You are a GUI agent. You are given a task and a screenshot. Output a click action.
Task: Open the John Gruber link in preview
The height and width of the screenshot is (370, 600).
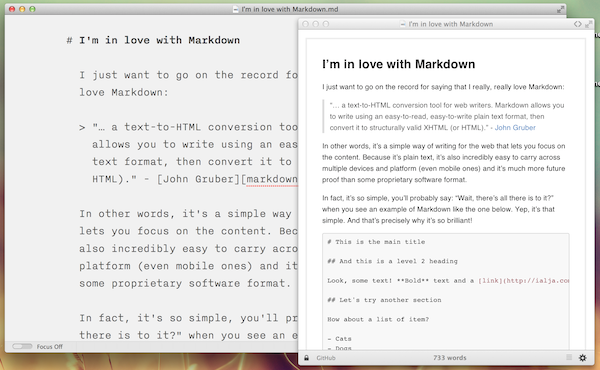click(x=515, y=127)
